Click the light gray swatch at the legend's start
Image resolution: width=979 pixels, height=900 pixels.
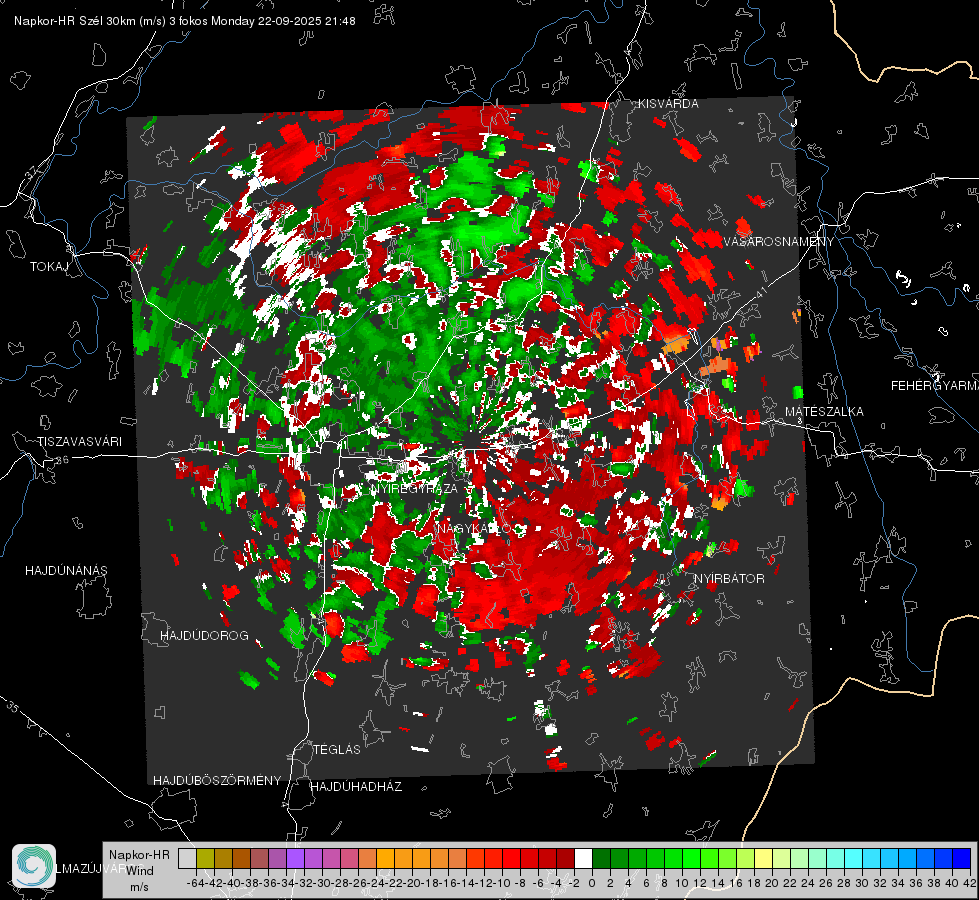tap(187, 859)
